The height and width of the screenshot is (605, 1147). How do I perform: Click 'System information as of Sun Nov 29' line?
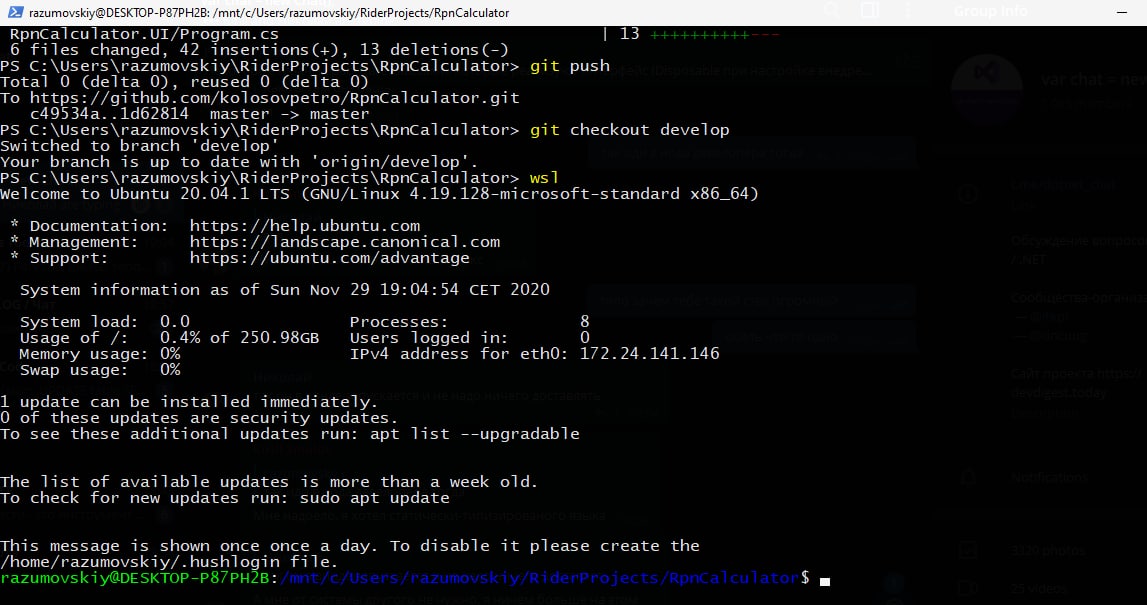(x=285, y=290)
